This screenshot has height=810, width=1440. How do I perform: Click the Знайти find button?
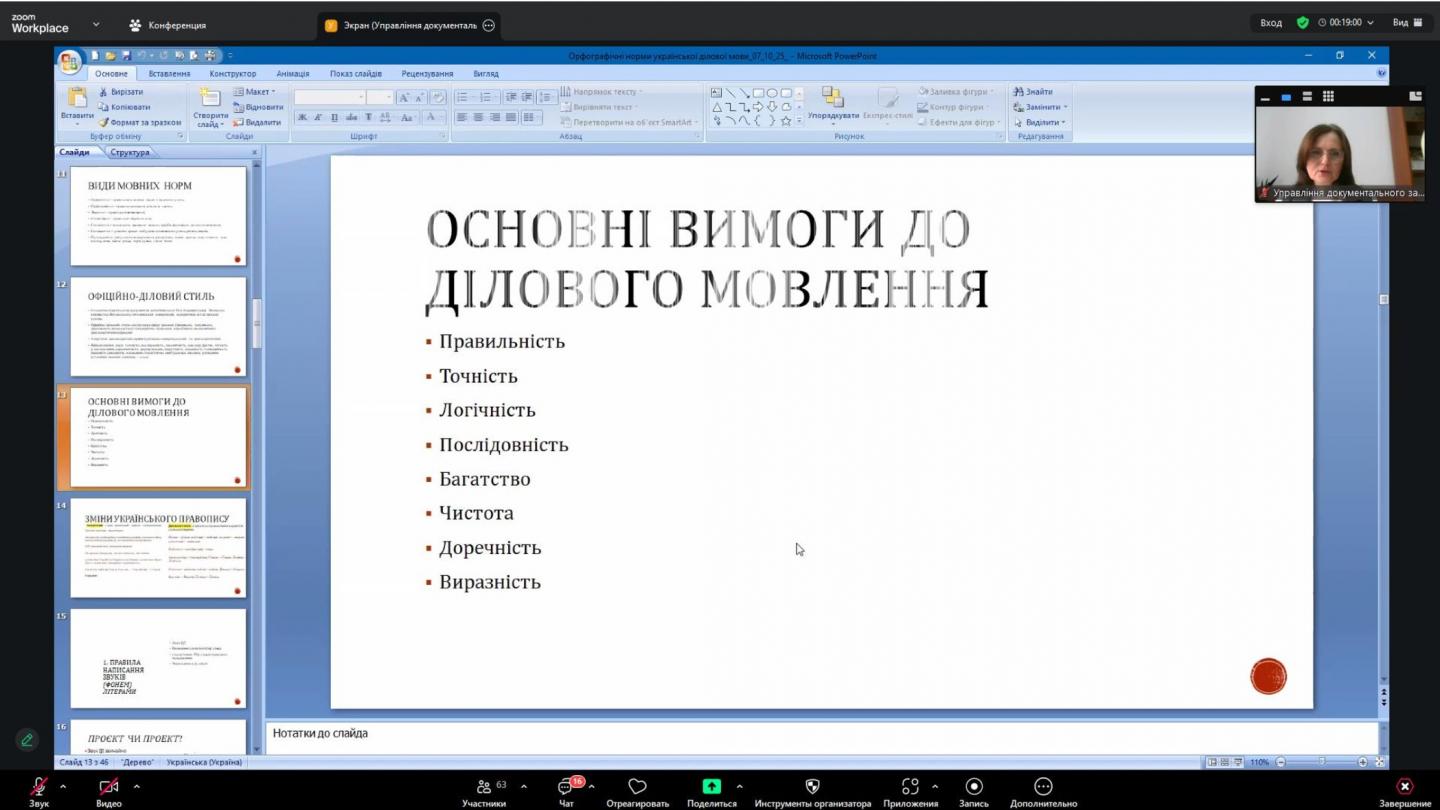(1033, 92)
